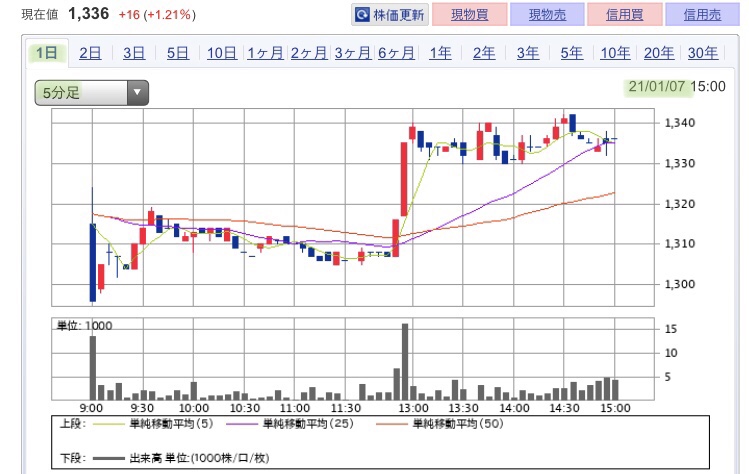Image resolution: width=749 pixels, height=474 pixels.
Task: Switch to the 3ヶ月 chart range
Action: pos(353,53)
